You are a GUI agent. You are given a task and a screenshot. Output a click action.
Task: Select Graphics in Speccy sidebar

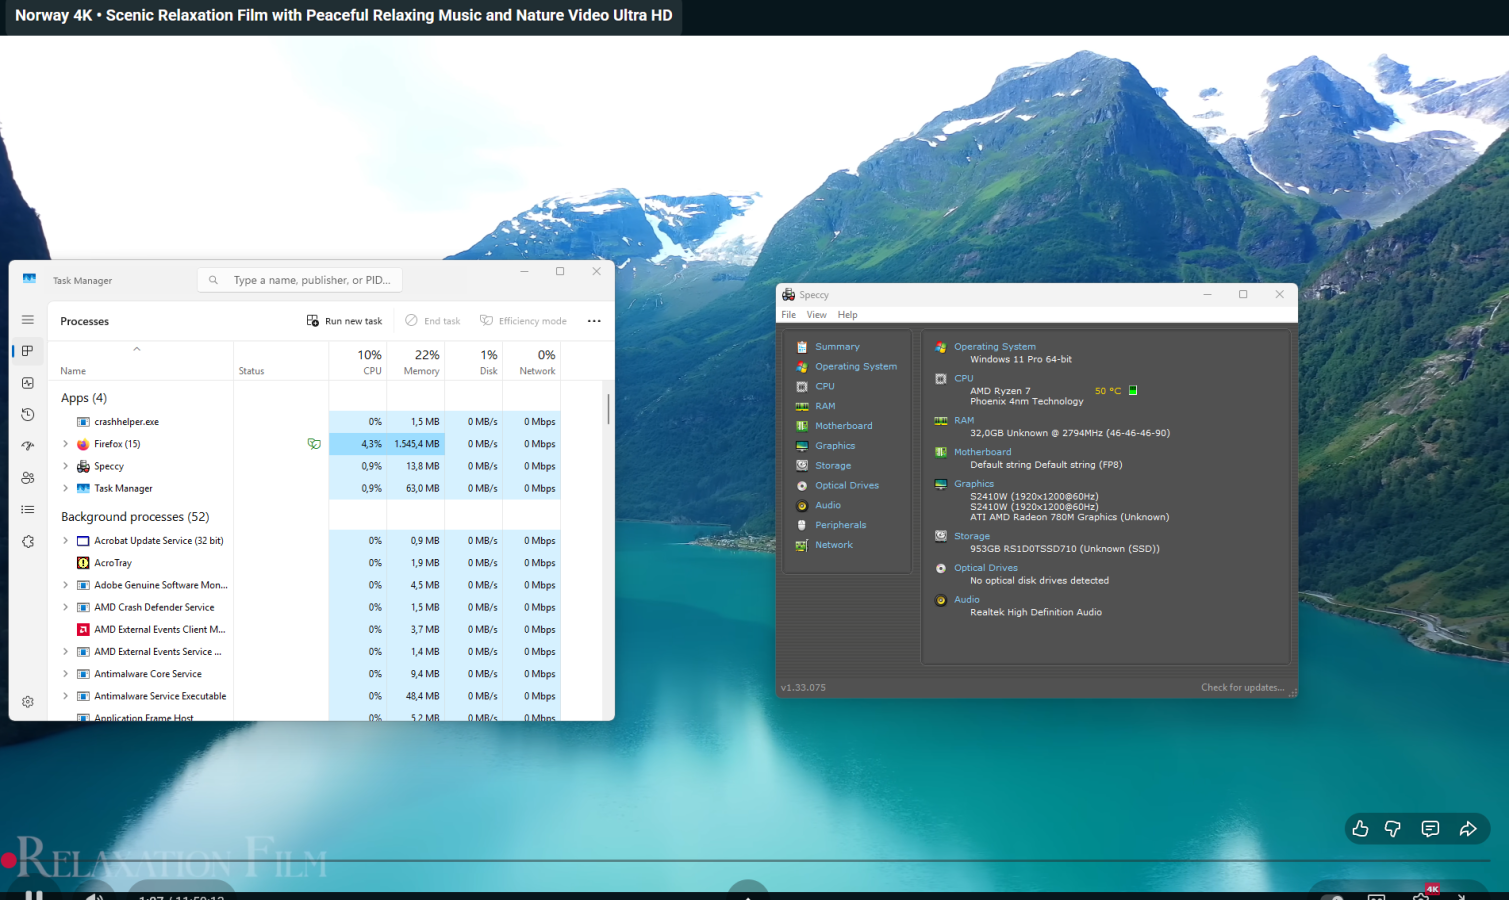pyautogui.click(x=836, y=445)
